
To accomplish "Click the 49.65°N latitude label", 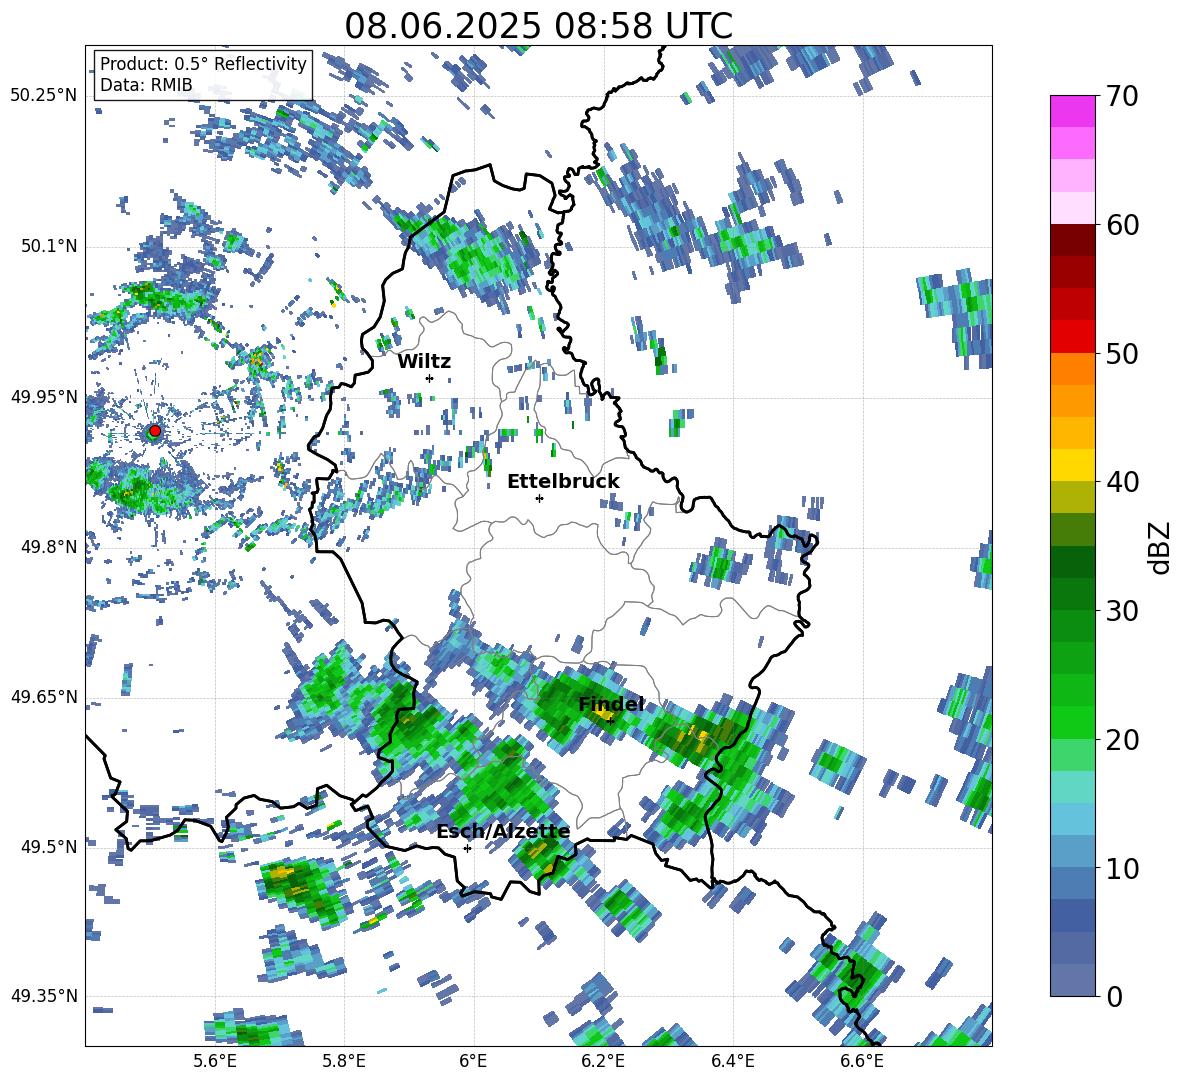I will [44, 697].
